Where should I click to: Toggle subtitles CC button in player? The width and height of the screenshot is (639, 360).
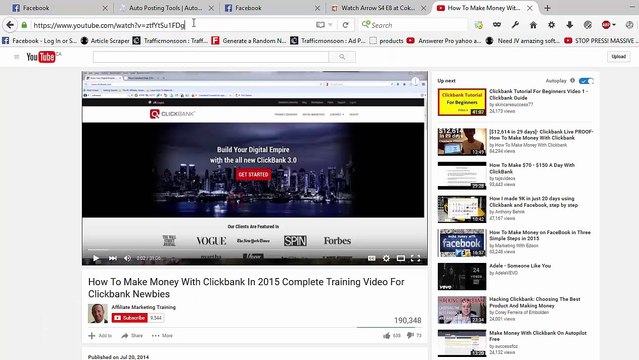(371, 258)
